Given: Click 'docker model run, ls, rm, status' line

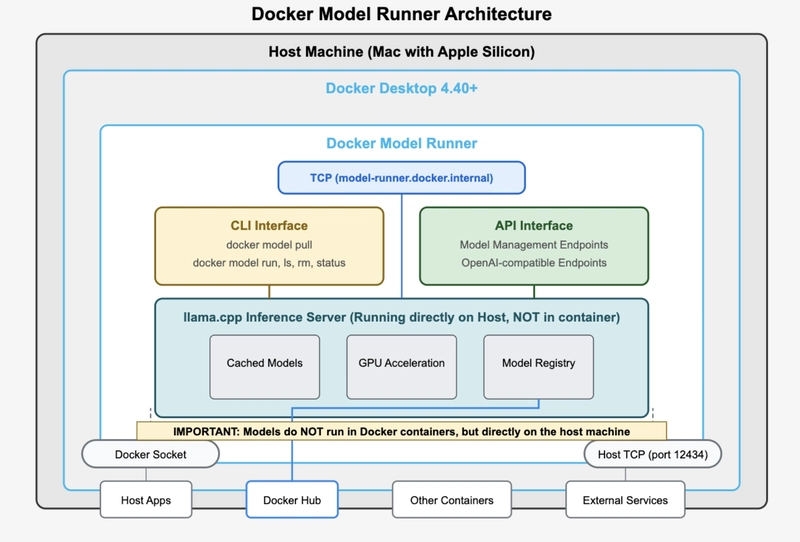Looking at the screenshot, I should 269,263.
